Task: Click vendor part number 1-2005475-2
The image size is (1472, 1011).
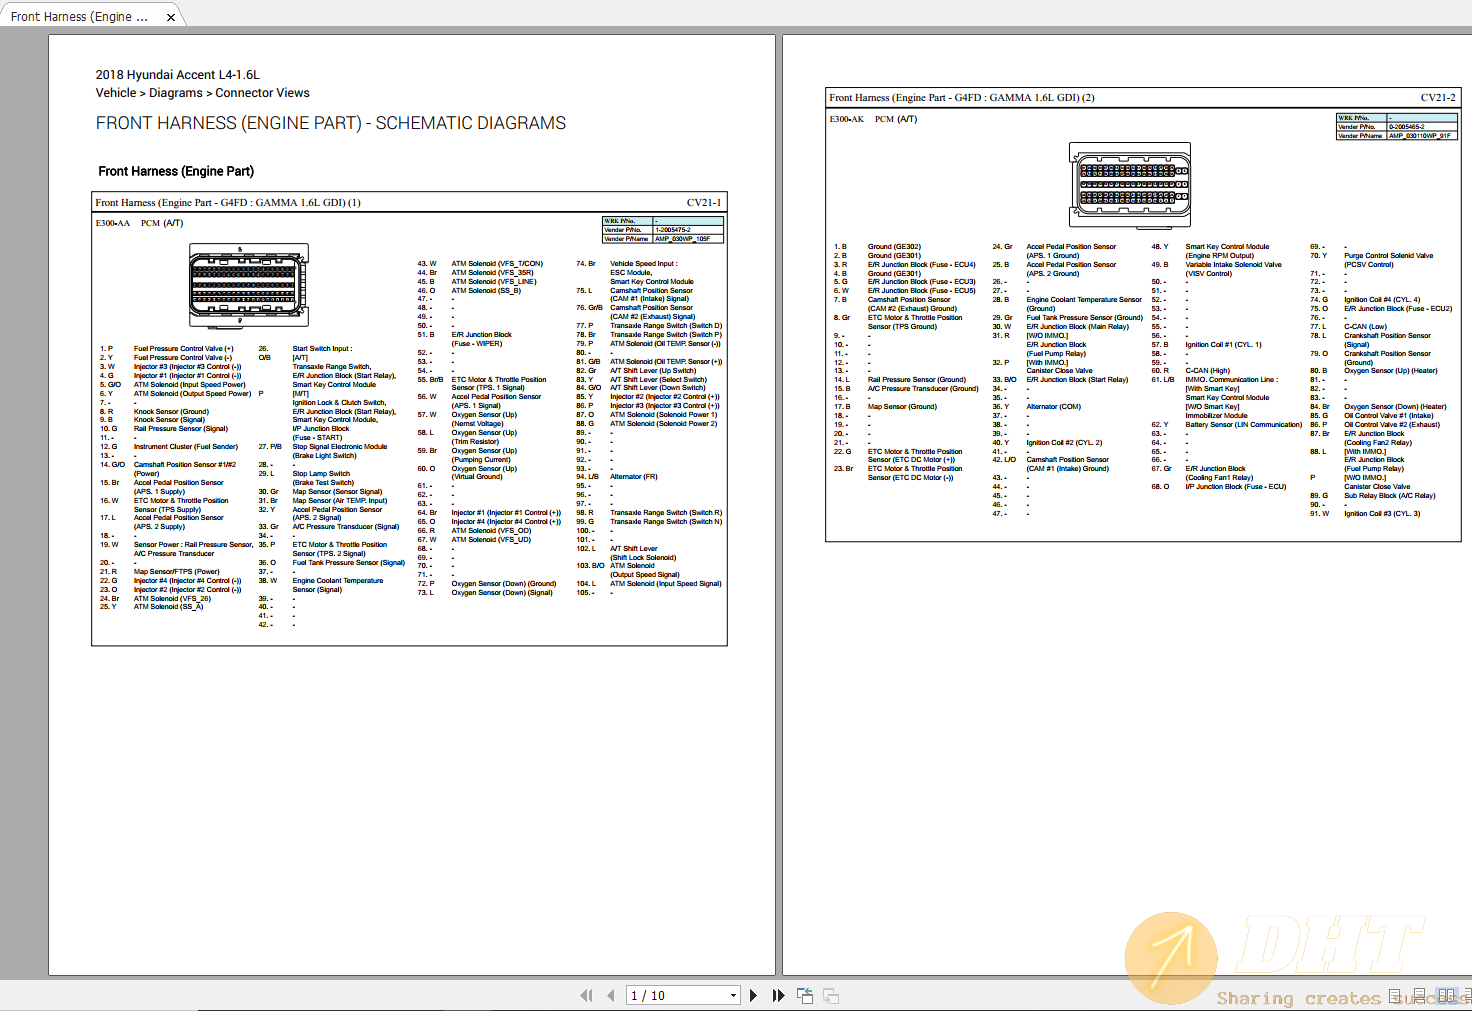Action: (x=673, y=230)
